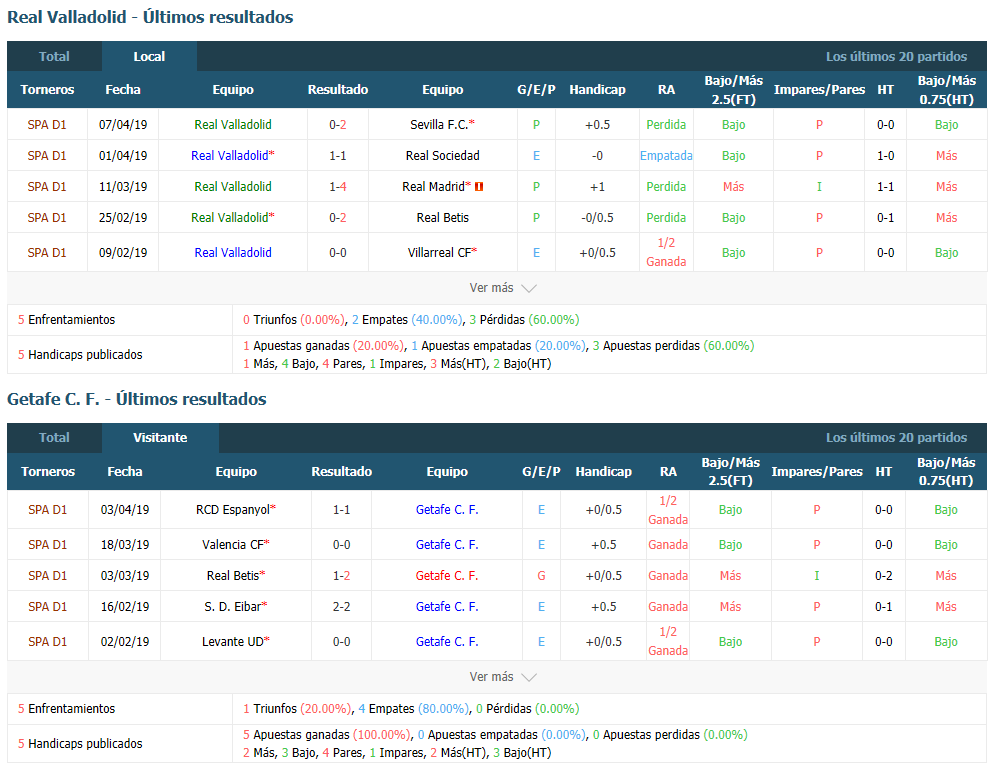Click the Empatada RA cell for Real Sociedad match
The width and height of the screenshot is (994, 768).
(666, 155)
